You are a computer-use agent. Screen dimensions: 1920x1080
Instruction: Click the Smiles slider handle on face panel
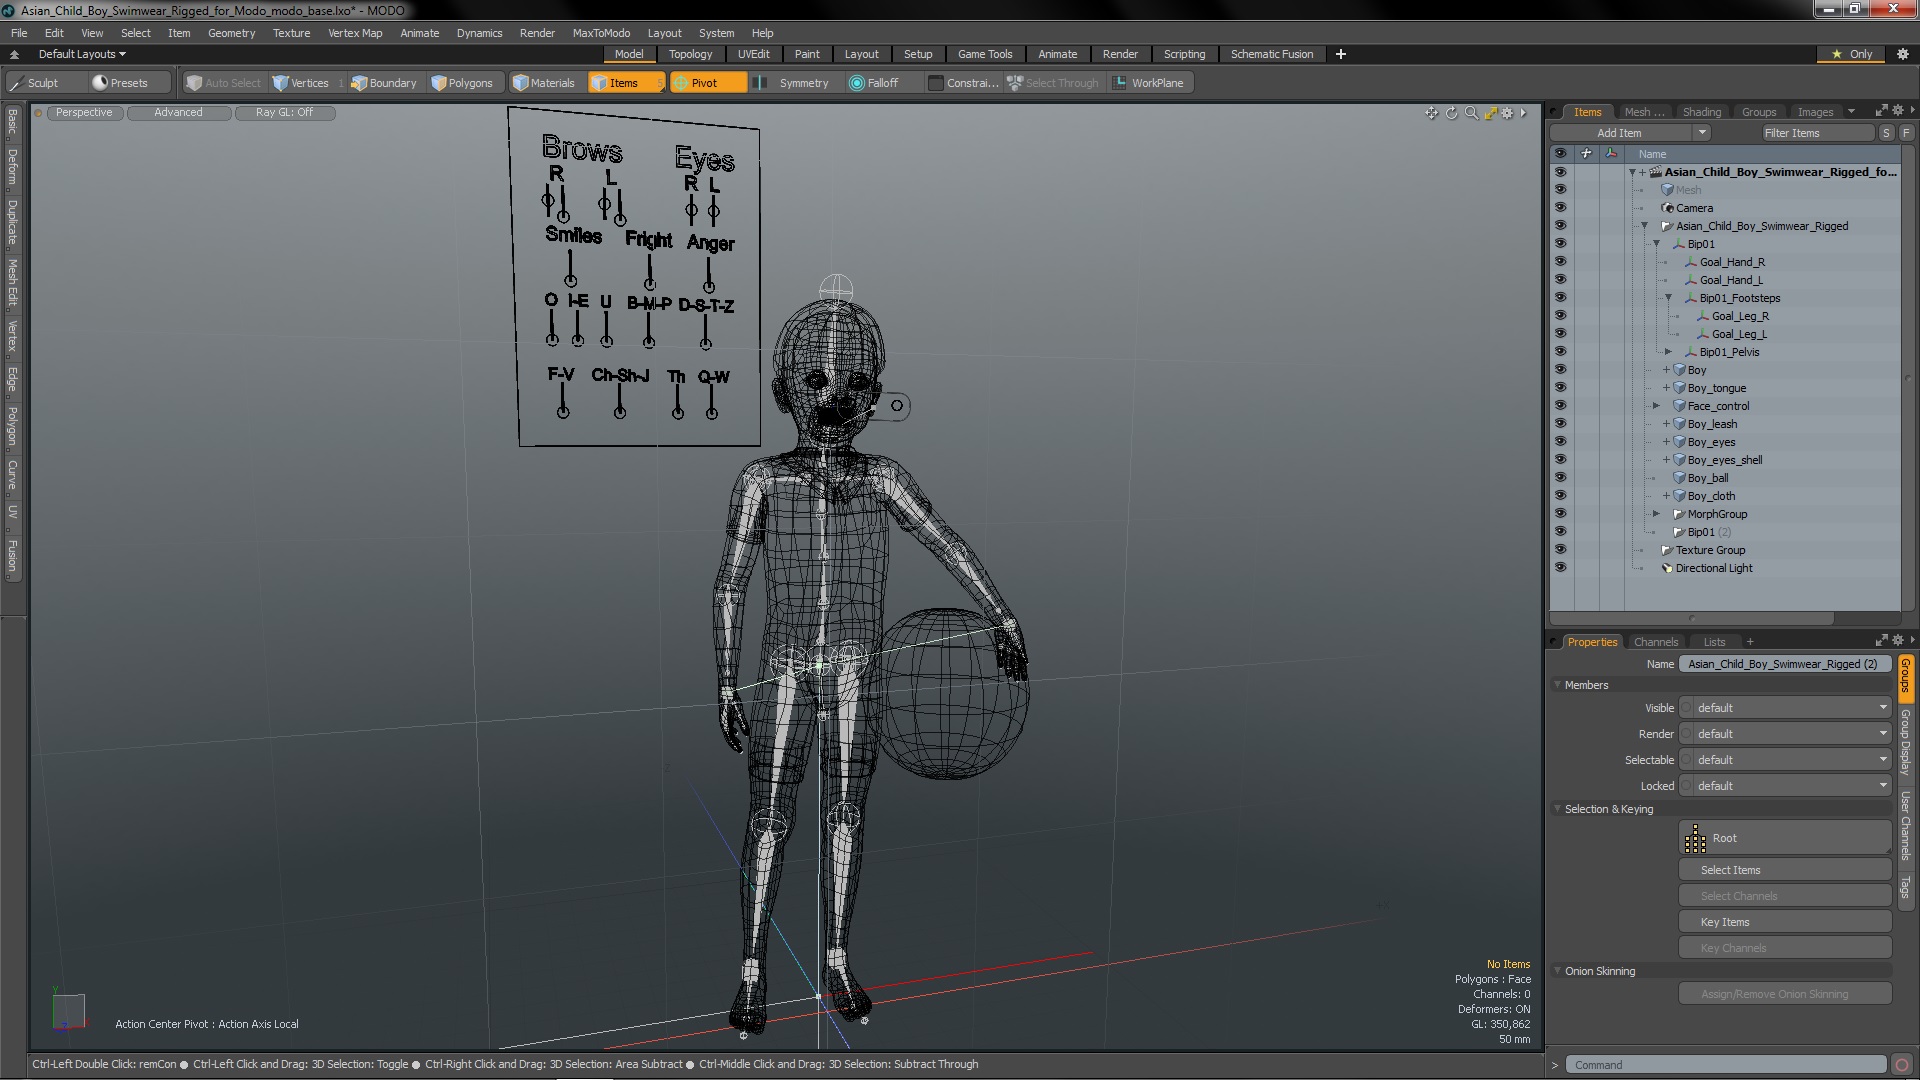coord(570,281)
